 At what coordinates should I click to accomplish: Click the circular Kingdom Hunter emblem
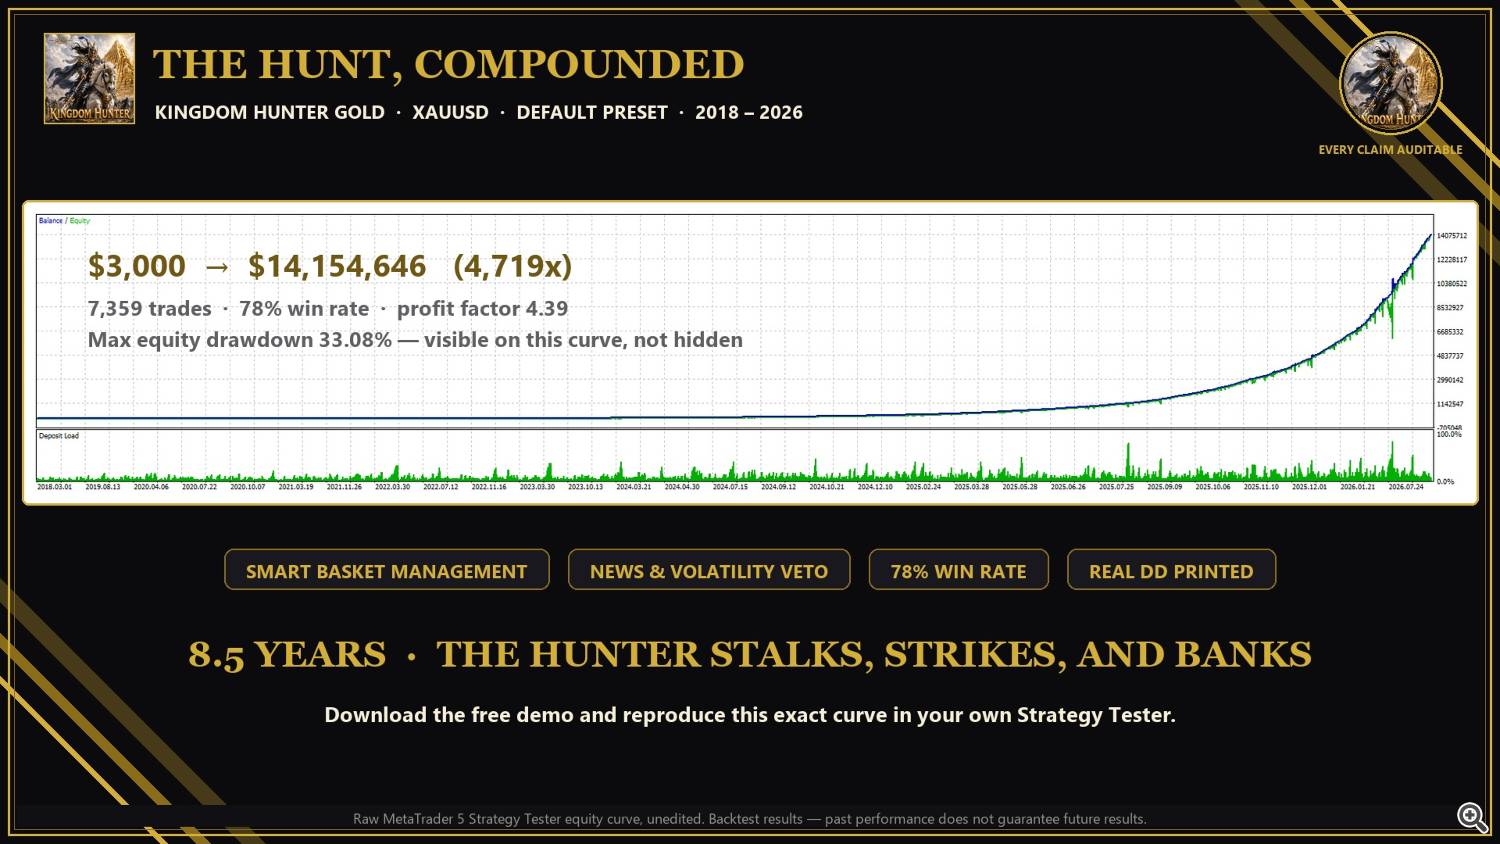pyautogui.click(x=1390, y=84)
